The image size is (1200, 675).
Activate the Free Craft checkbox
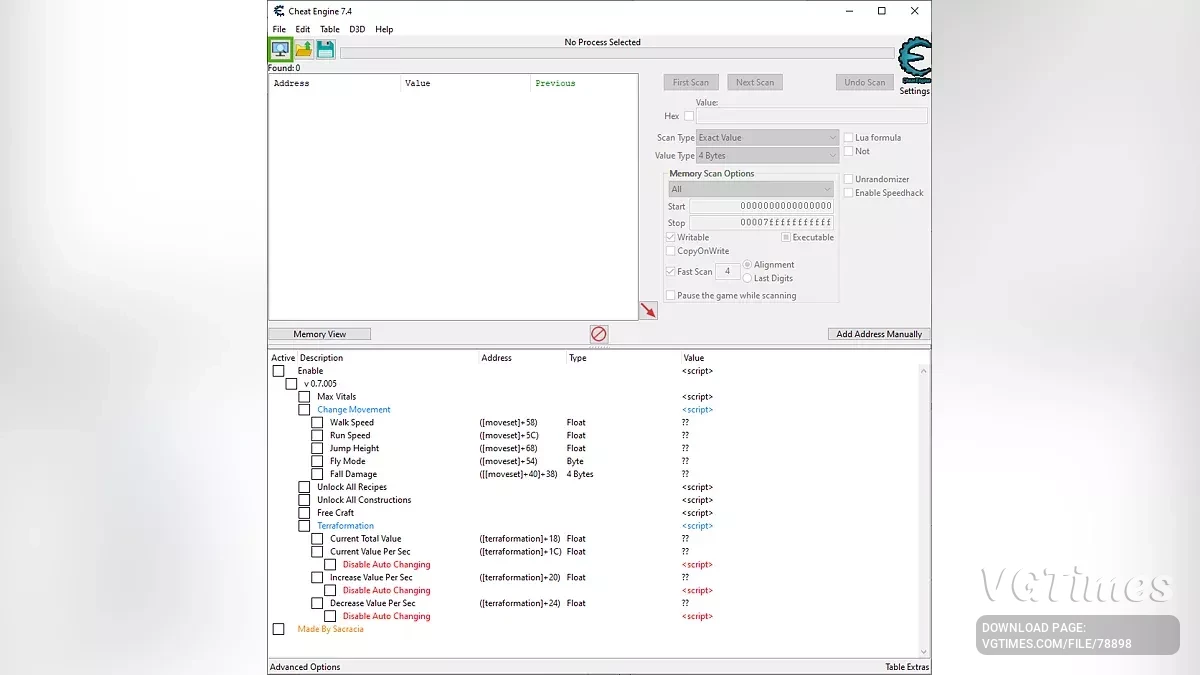click(304, 513)
